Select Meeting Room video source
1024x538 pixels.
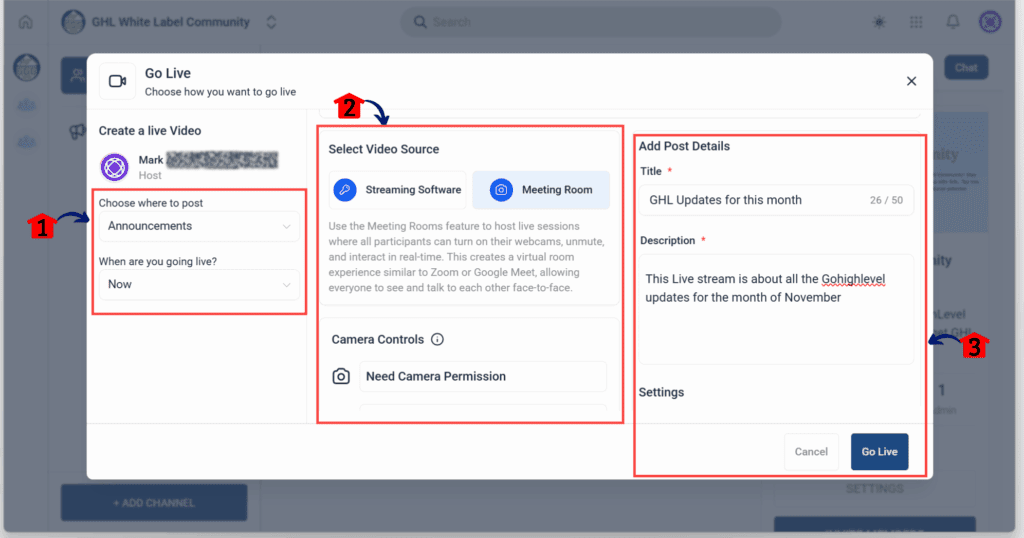(541, 190)
